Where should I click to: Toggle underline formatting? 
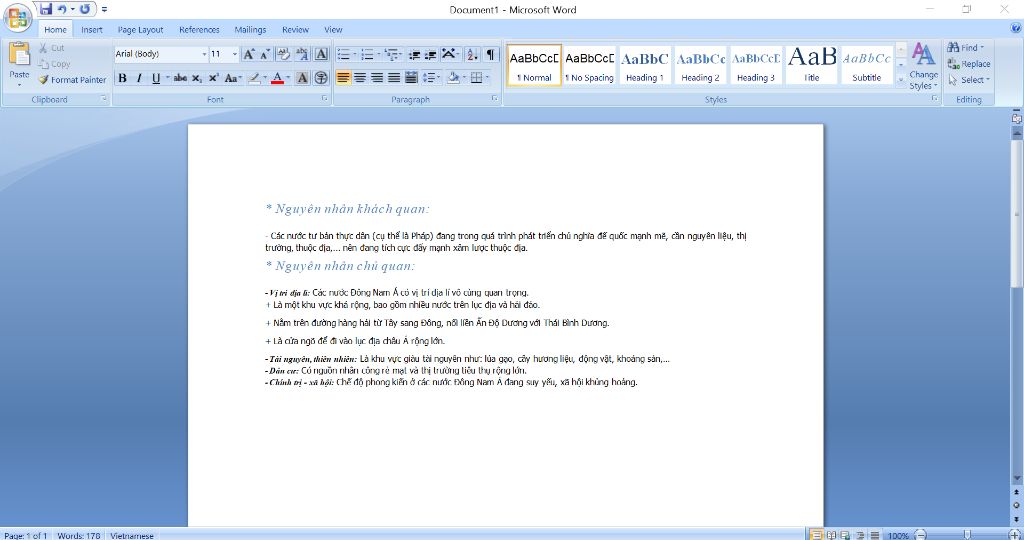[155, 78]
